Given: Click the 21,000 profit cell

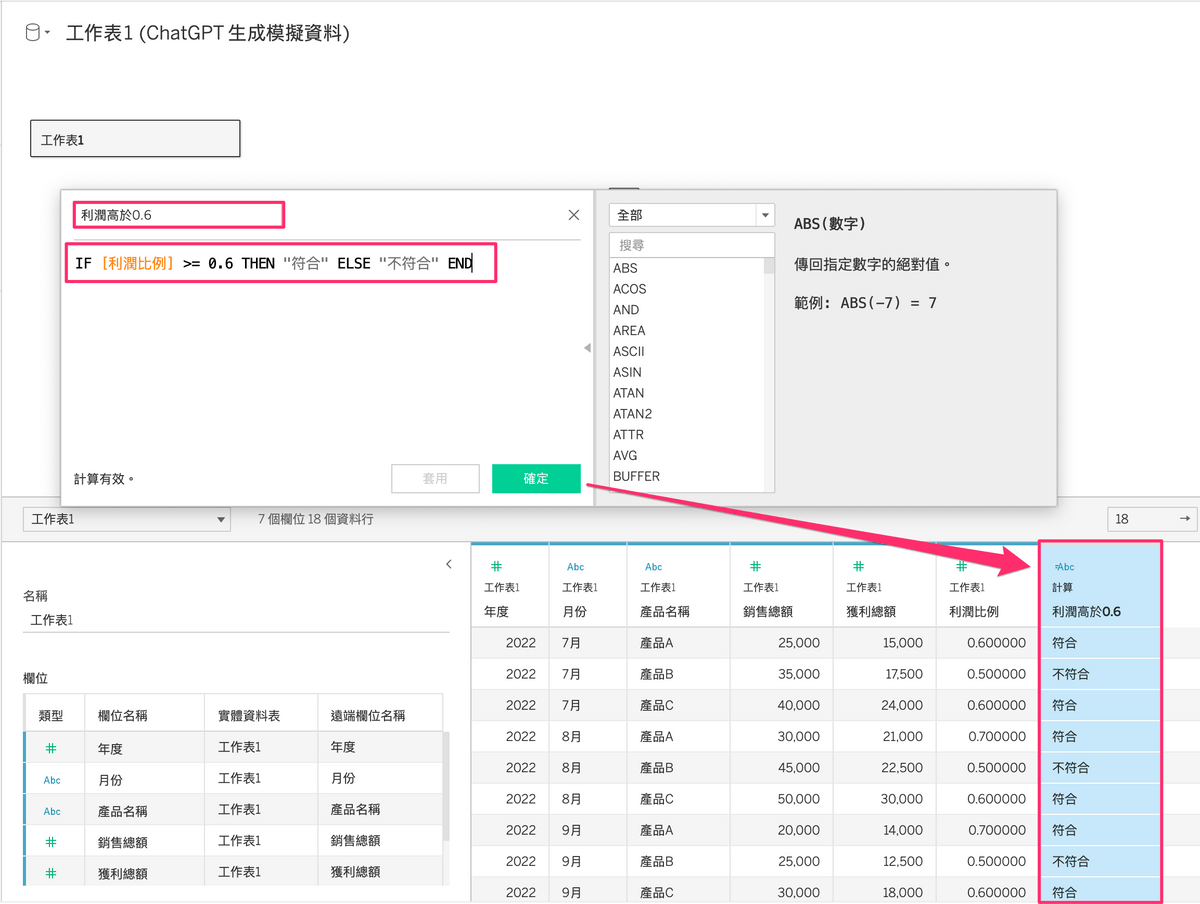Looking at the screenshot, I should tap(884, 736).
